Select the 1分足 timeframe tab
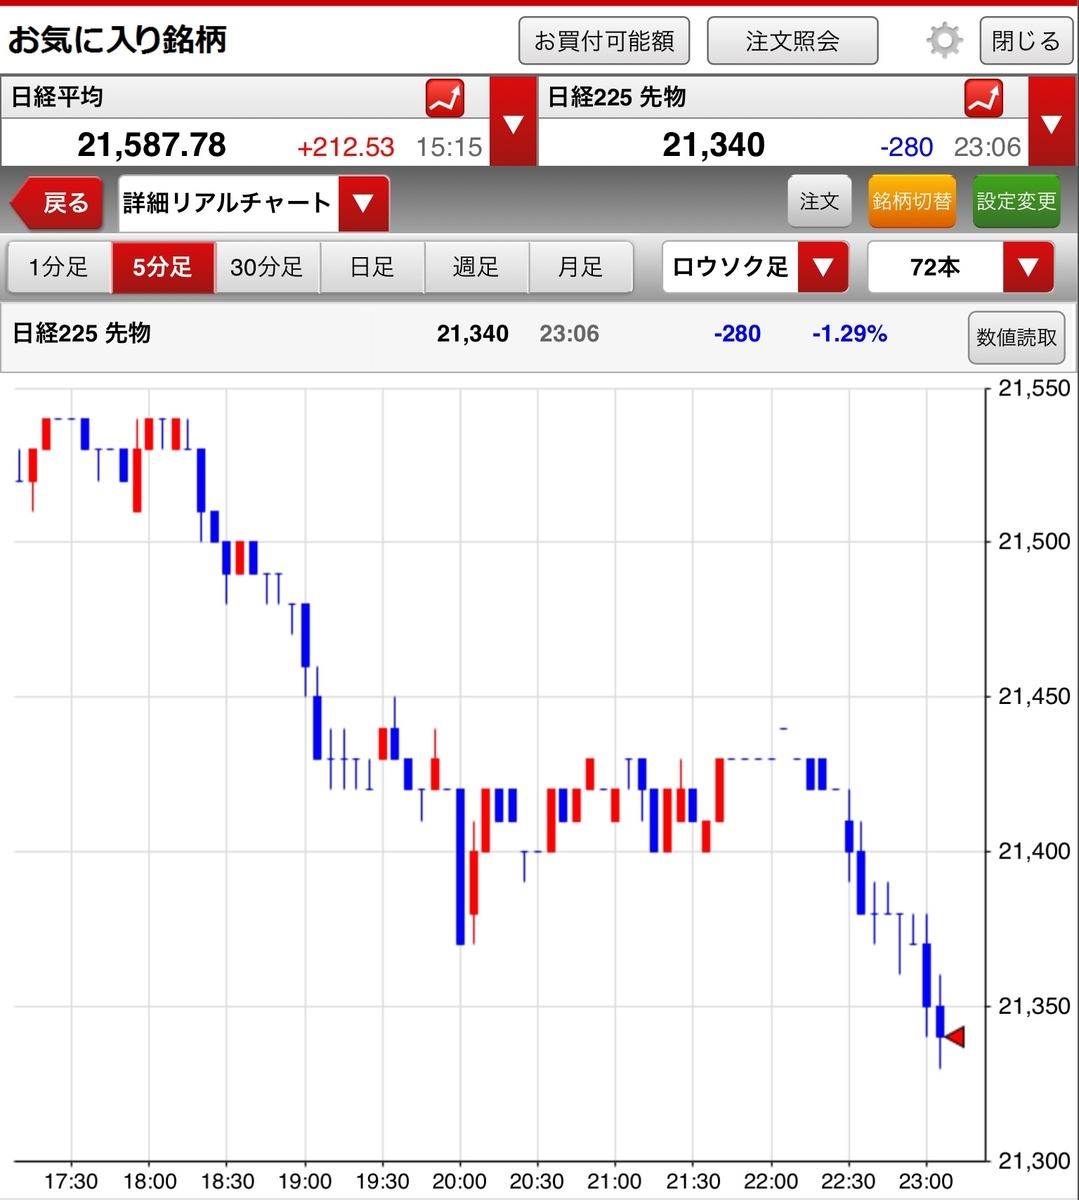 59,267
